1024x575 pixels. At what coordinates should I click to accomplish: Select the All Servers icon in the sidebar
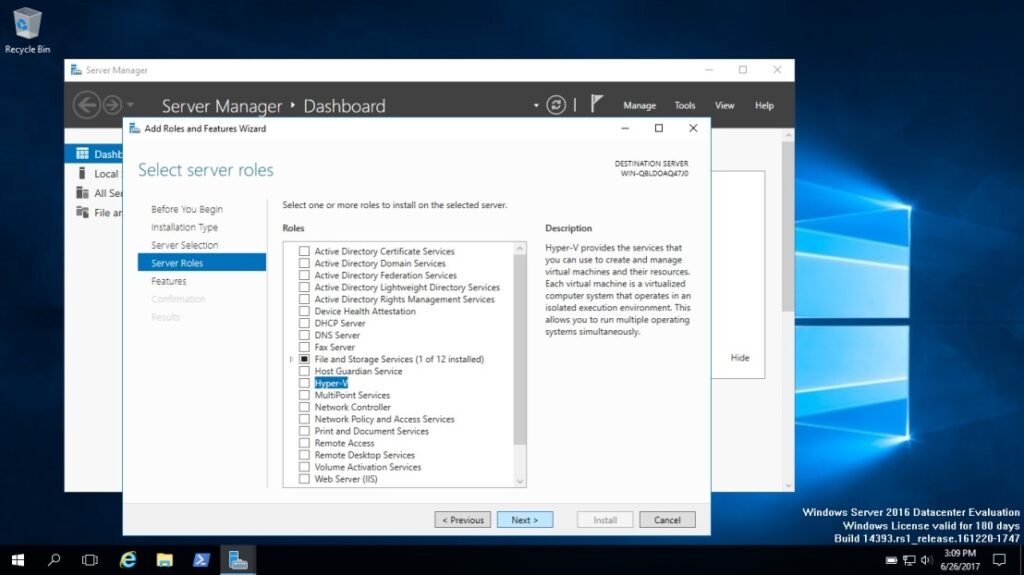tap(82, 193)
